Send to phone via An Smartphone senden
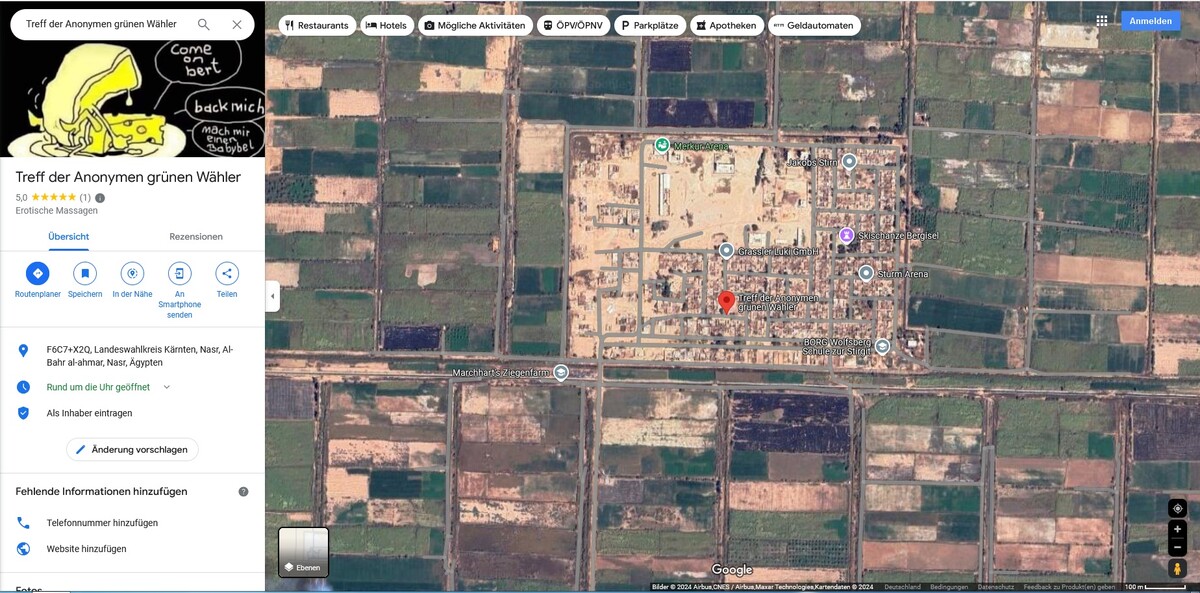The width and height of the screenshot is (1200, 593). [180, 273]
